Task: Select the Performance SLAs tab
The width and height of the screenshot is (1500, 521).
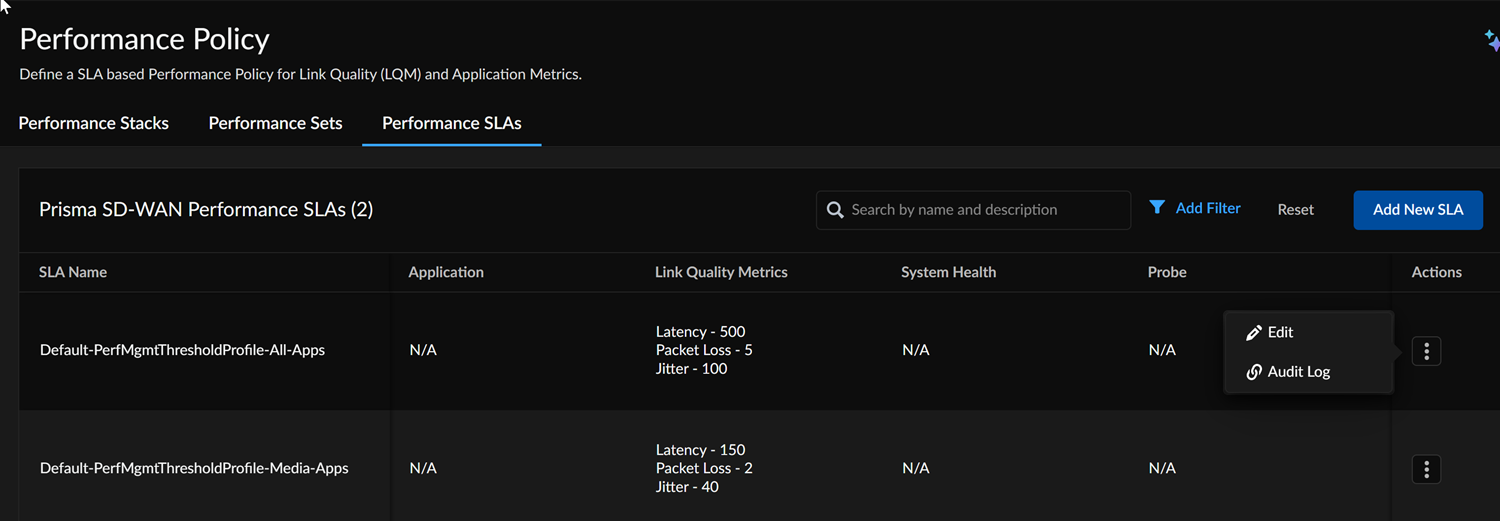Action: pos(451,123)
